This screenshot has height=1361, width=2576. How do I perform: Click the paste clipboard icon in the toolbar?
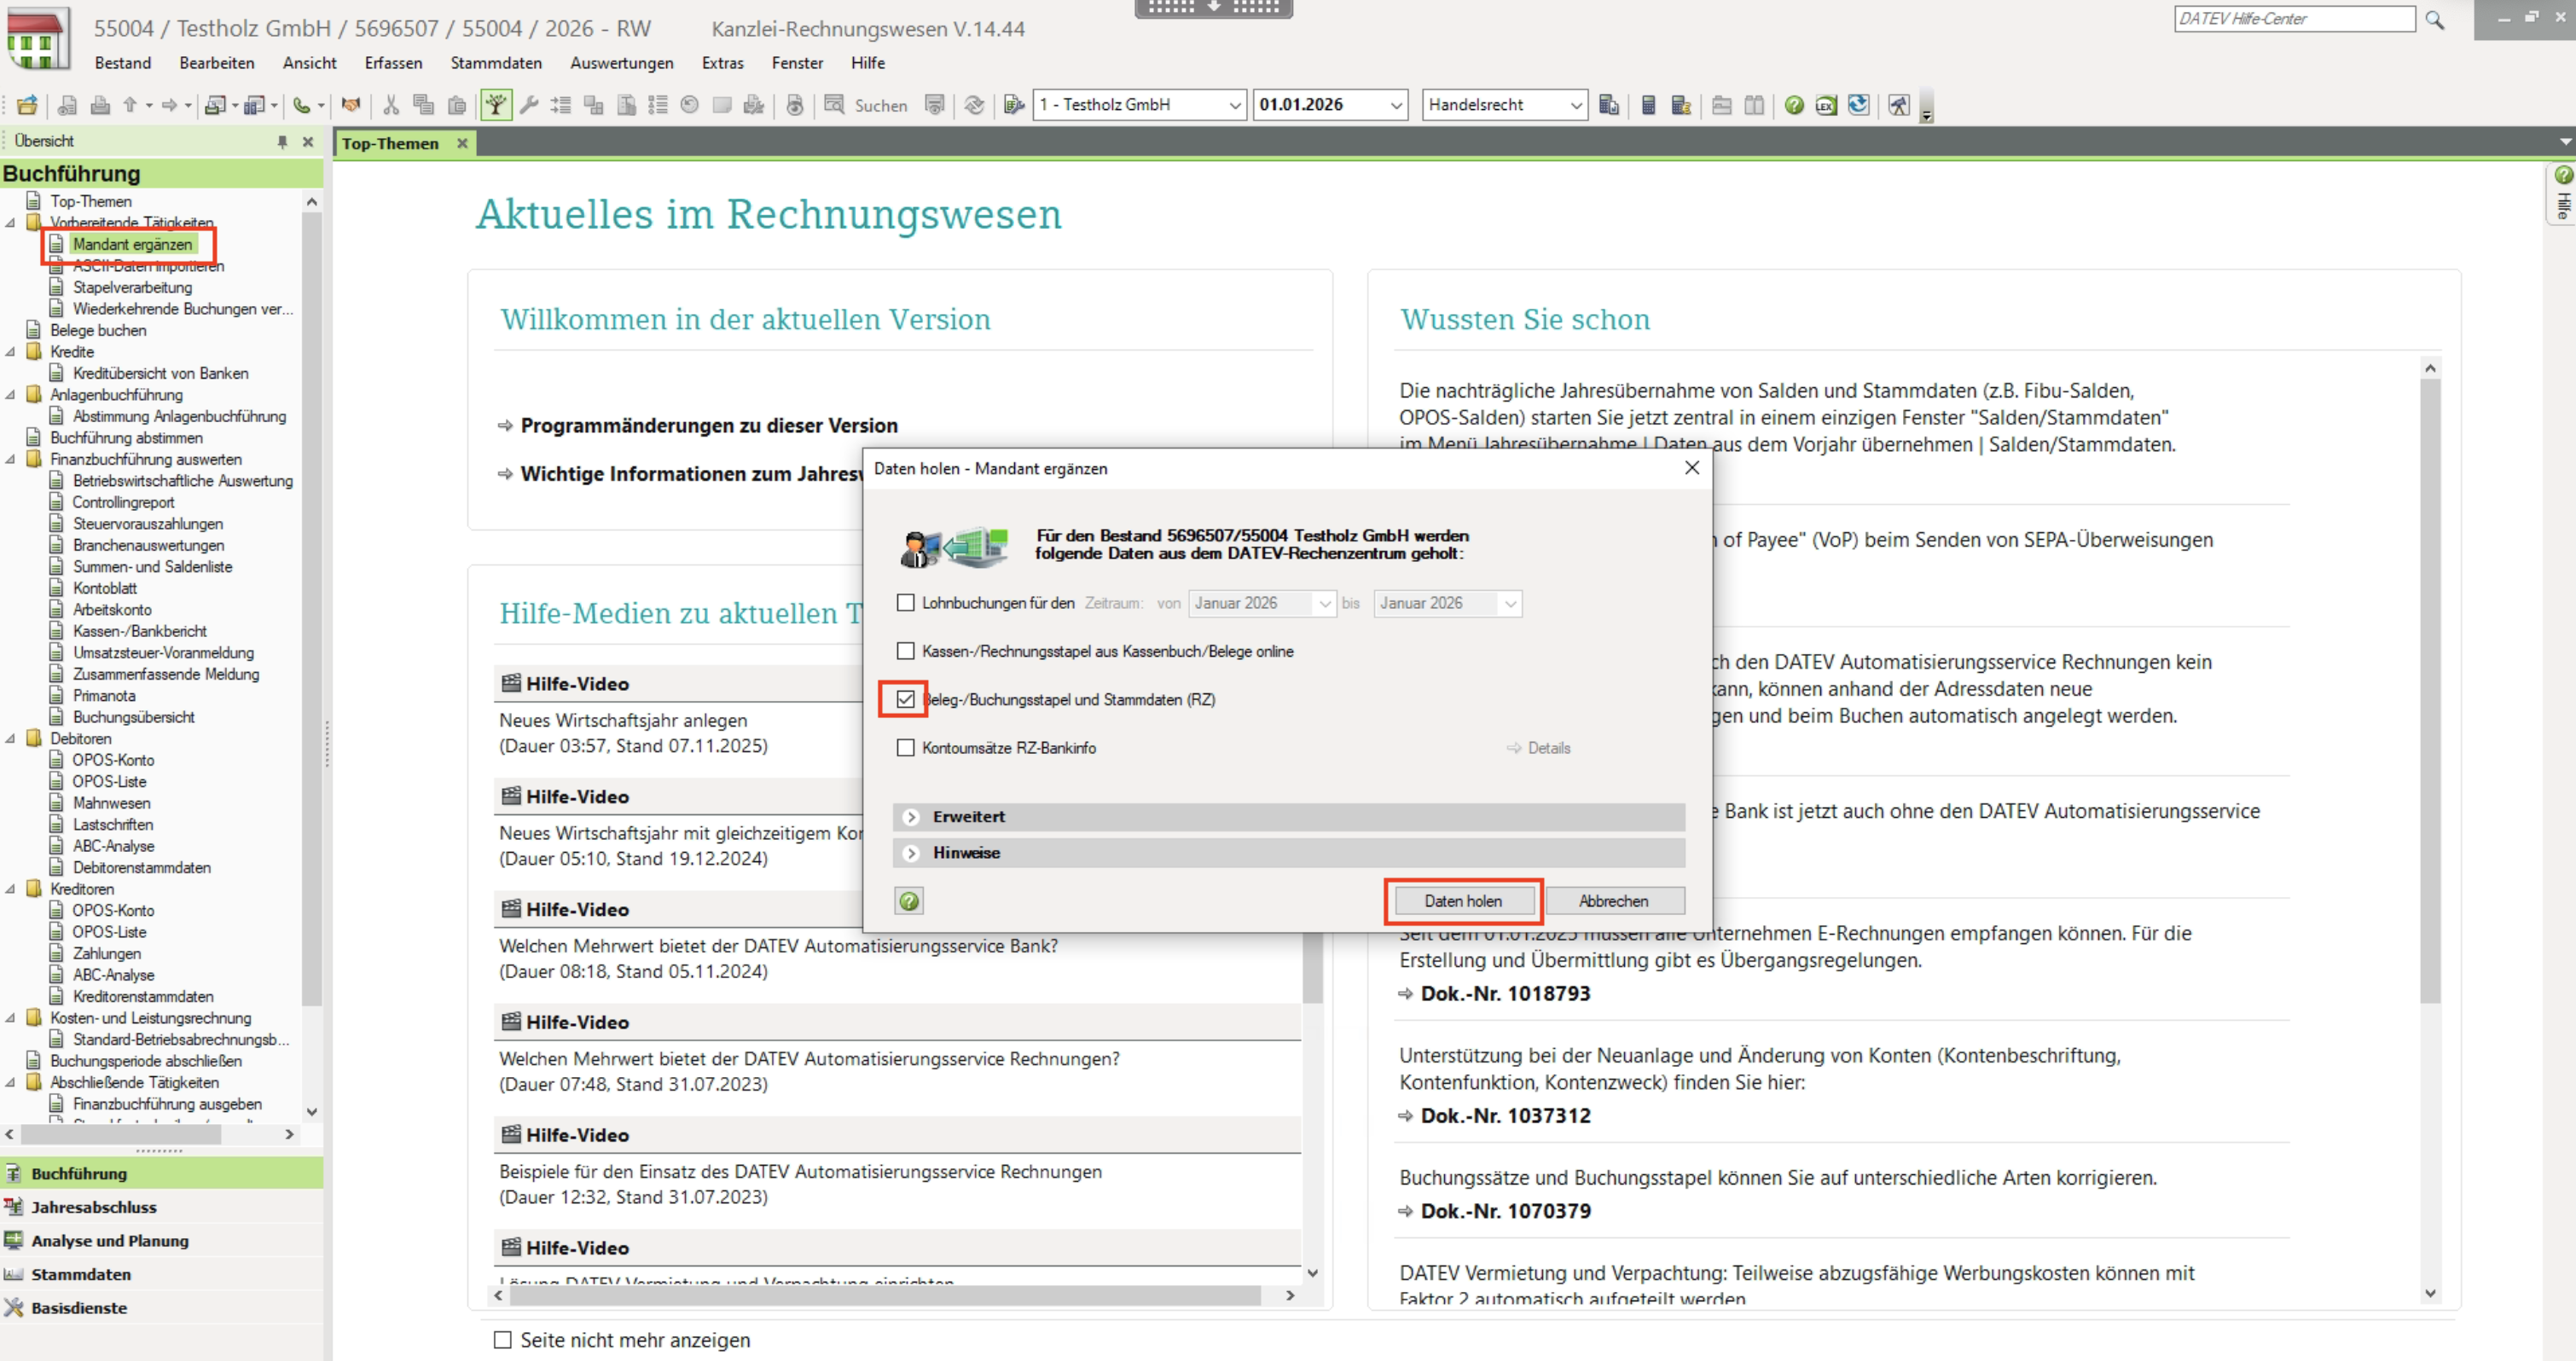coord(457,105)
